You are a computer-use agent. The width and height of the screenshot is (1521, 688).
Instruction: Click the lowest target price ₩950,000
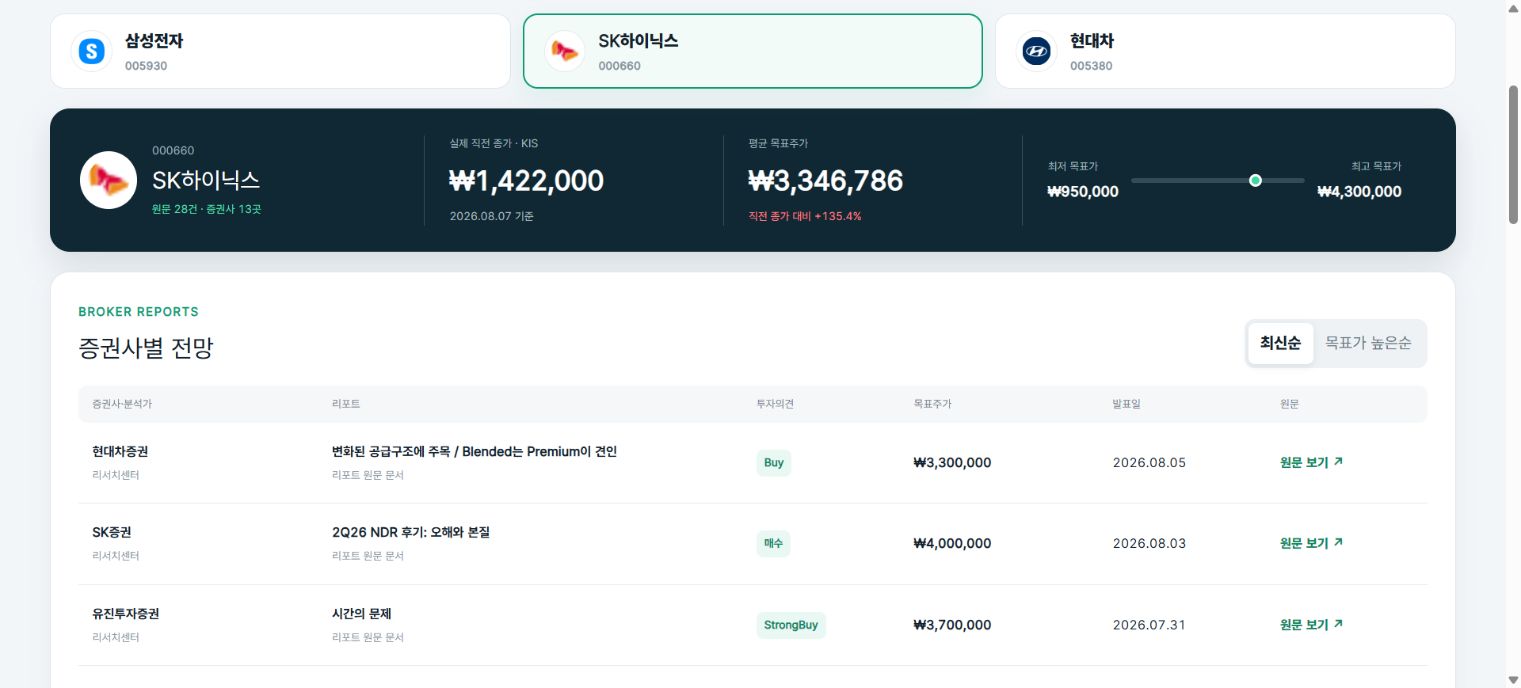tap(1083, 191)
